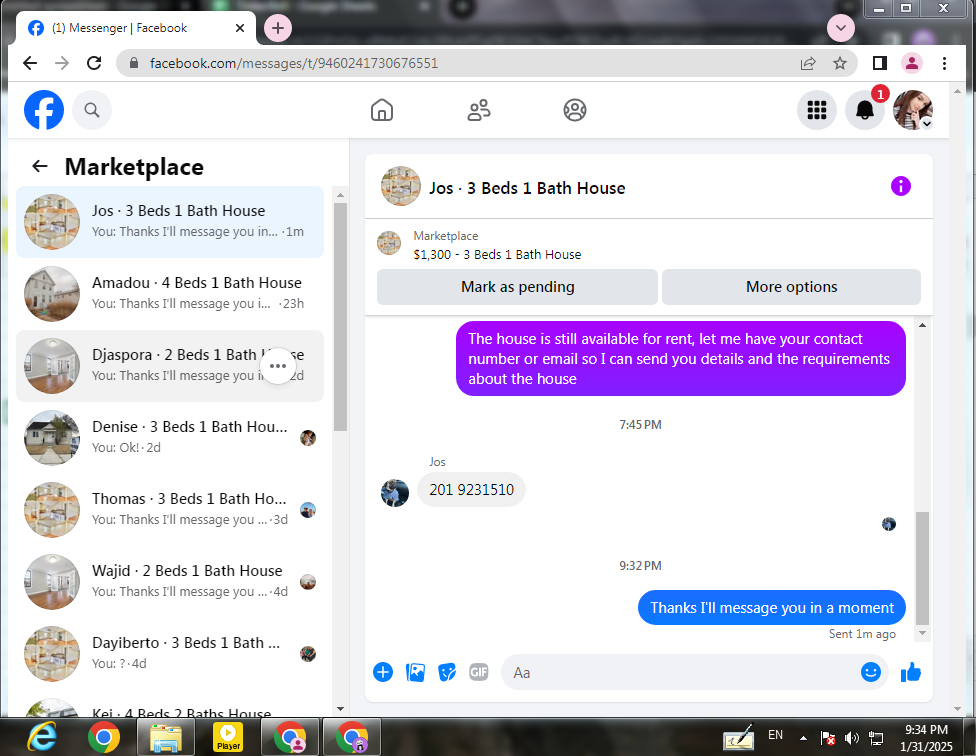Go back in browser history
The width and height of the screenshot is (976, 756).
coord(30,63)
